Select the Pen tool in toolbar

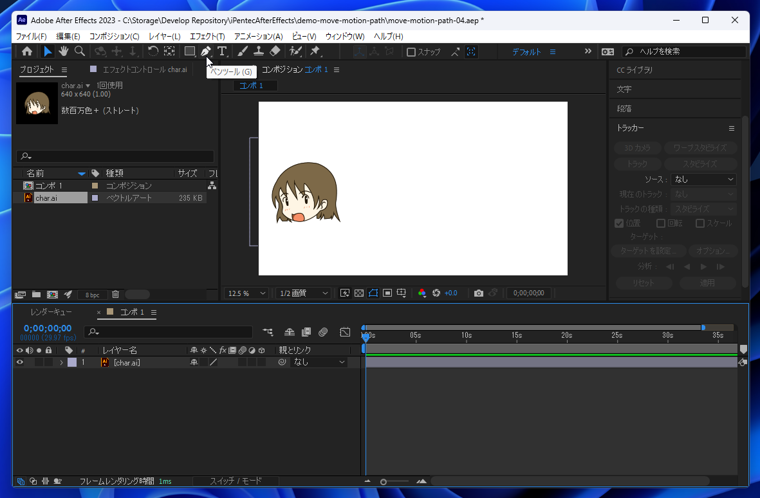point(206,52)
